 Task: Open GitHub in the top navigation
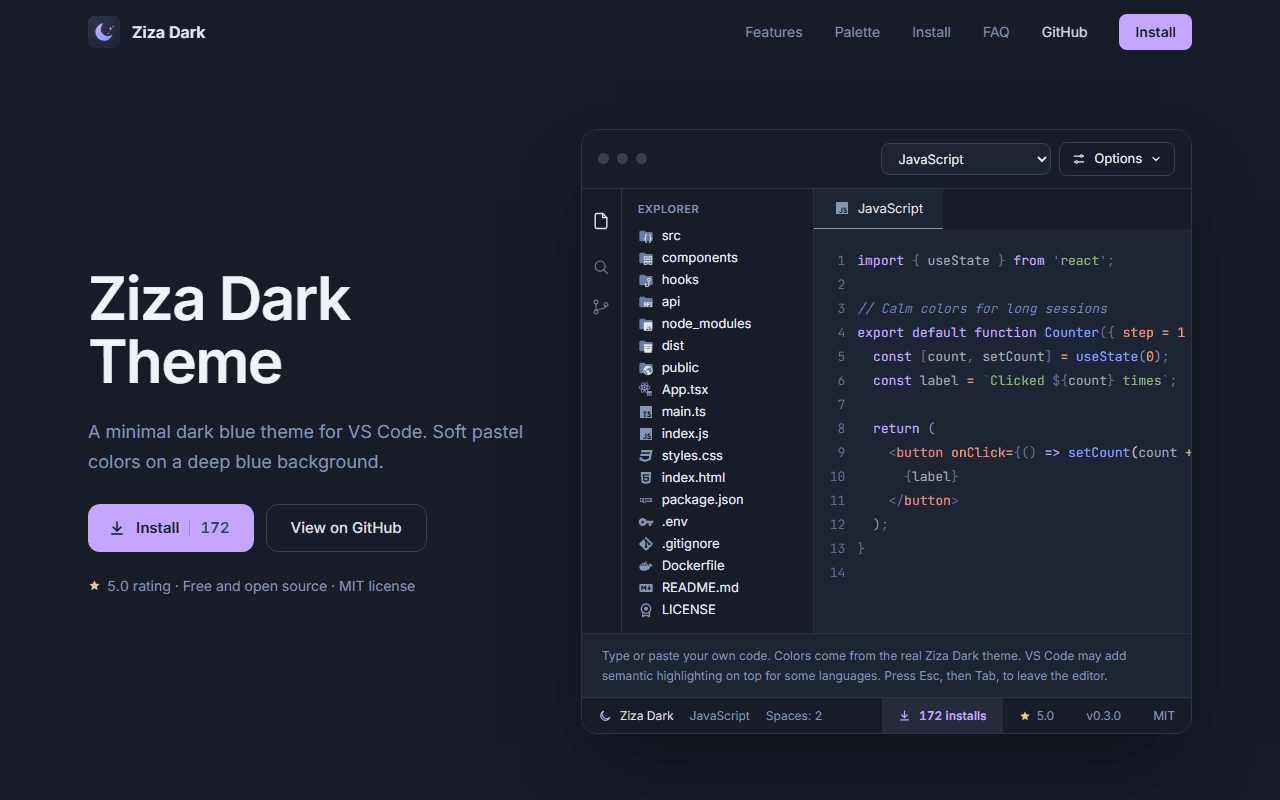[x=1064, y=32]
